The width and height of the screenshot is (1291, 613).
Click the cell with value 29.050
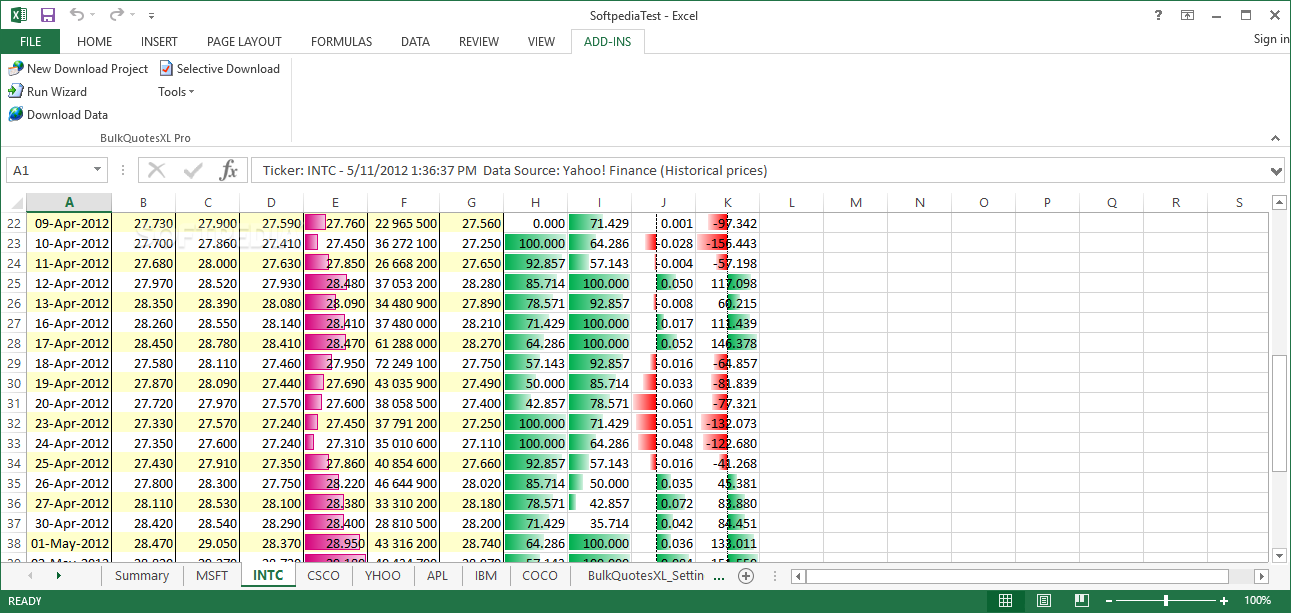click(207, 543)
